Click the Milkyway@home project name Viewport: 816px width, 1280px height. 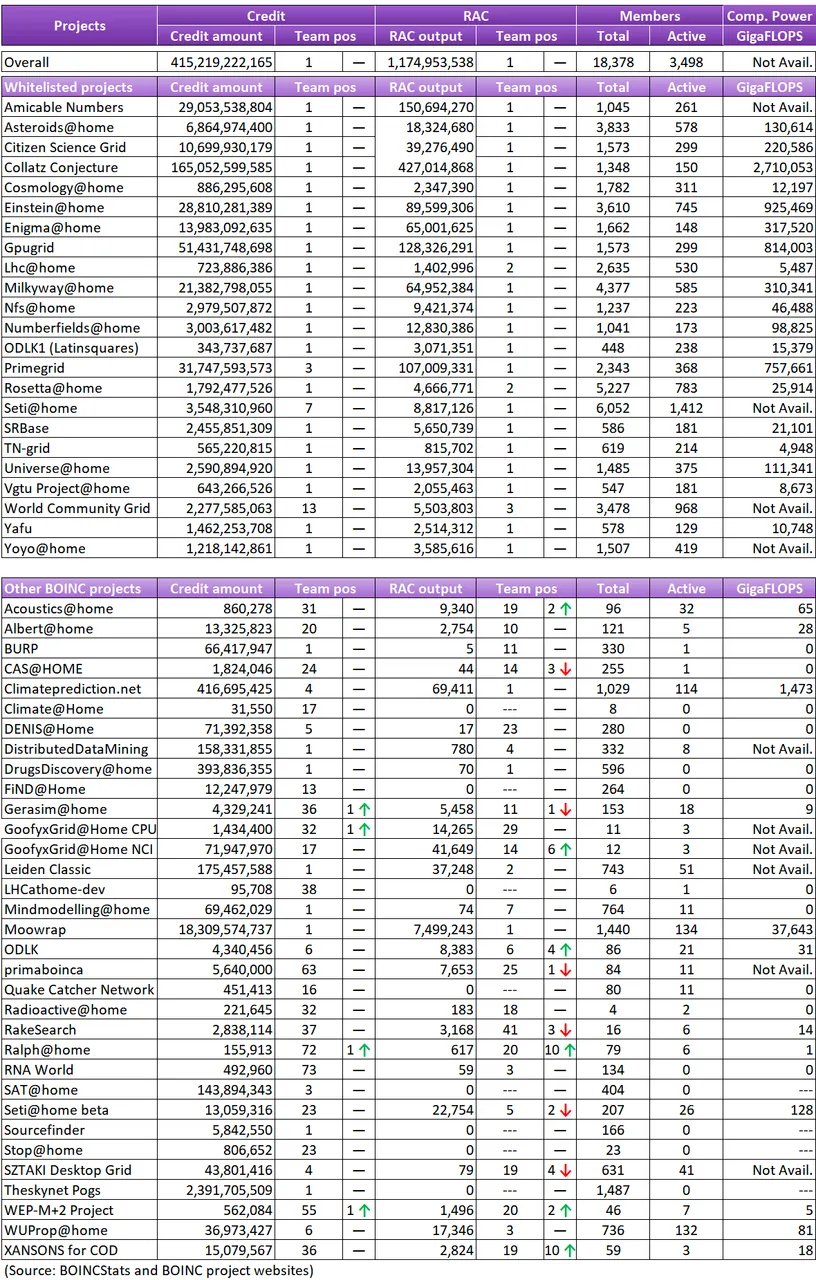coord(58,287)
